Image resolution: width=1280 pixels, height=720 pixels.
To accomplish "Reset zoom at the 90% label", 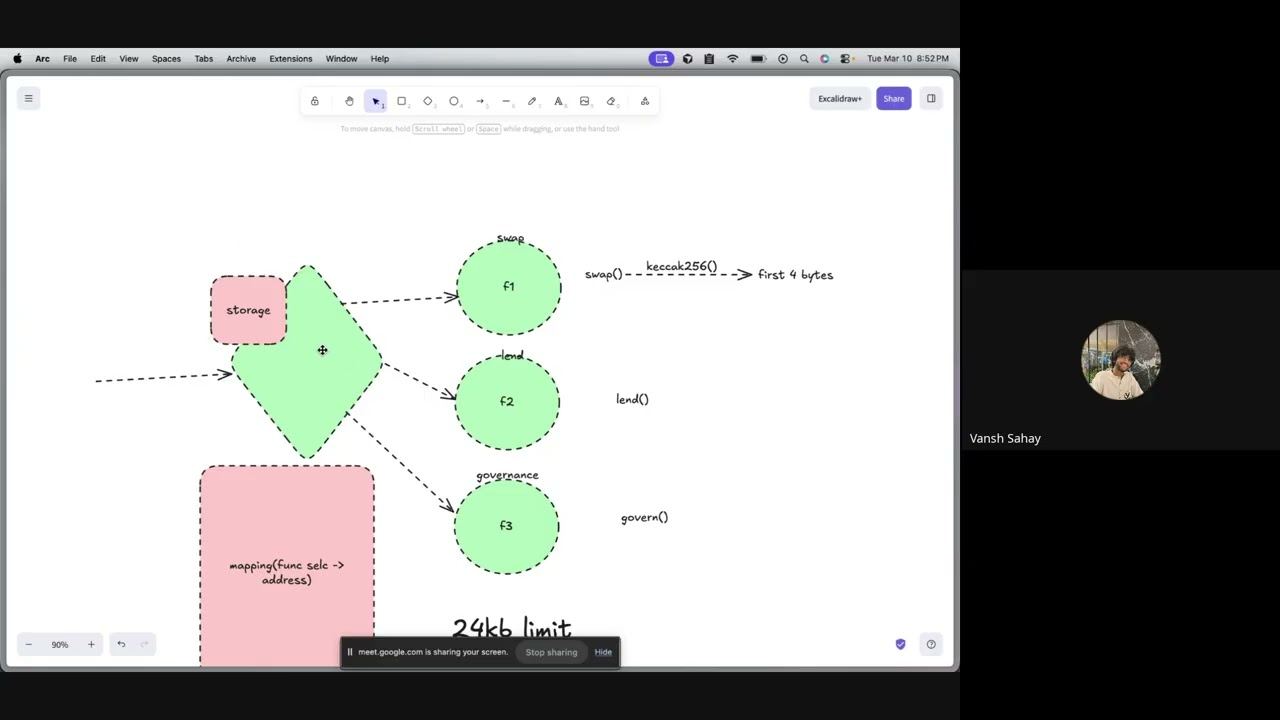I will 60,644.
